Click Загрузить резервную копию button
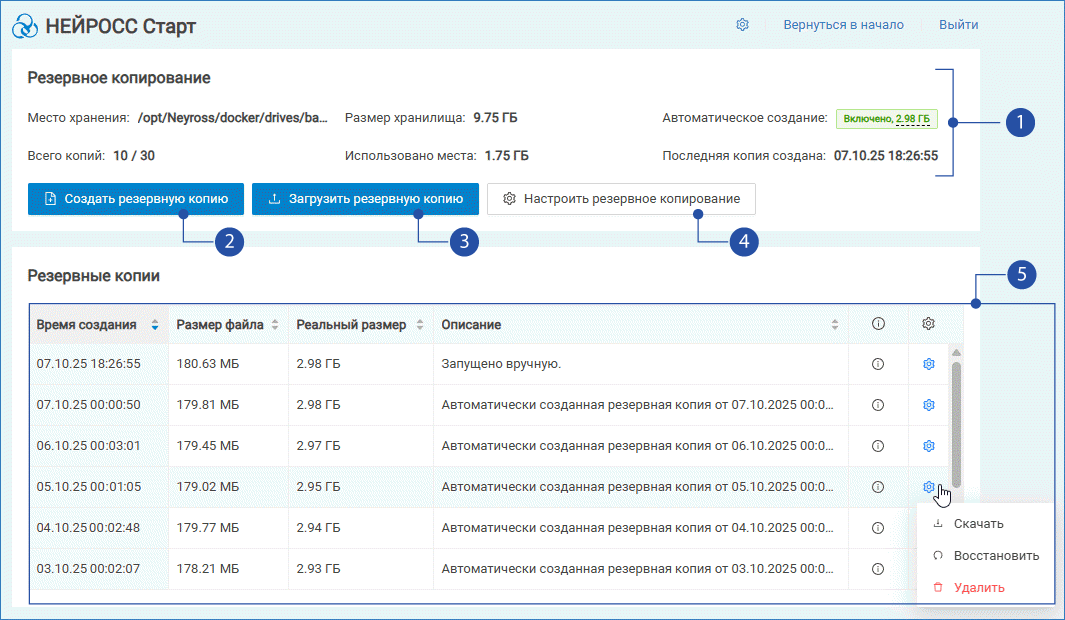 click(x=365, y=199)
